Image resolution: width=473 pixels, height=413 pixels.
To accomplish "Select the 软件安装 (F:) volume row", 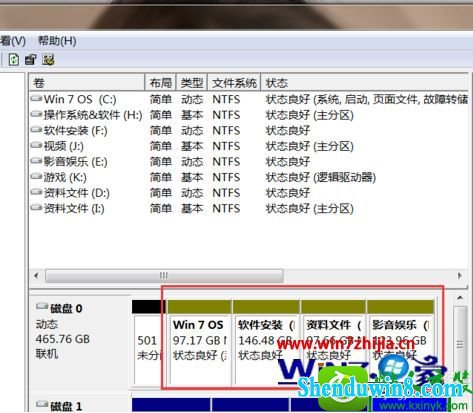I will (249, 131).
